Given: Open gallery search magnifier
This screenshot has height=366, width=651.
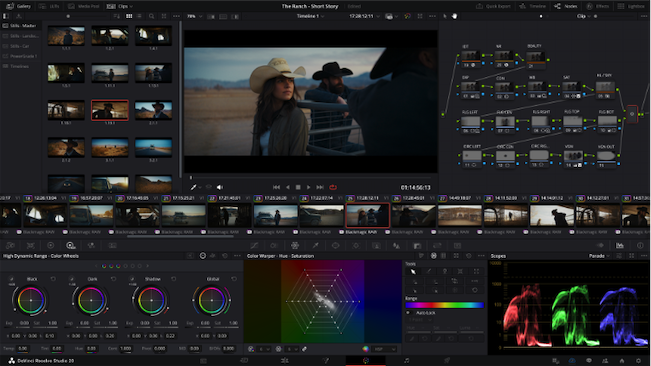Looking at the screenshot, I should point(152,16).
